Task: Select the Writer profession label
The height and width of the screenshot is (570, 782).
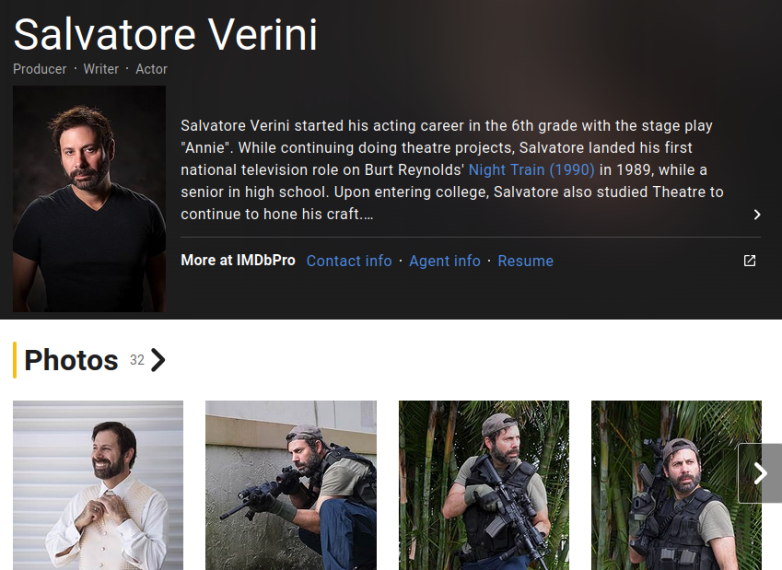Action: [101, 69]
